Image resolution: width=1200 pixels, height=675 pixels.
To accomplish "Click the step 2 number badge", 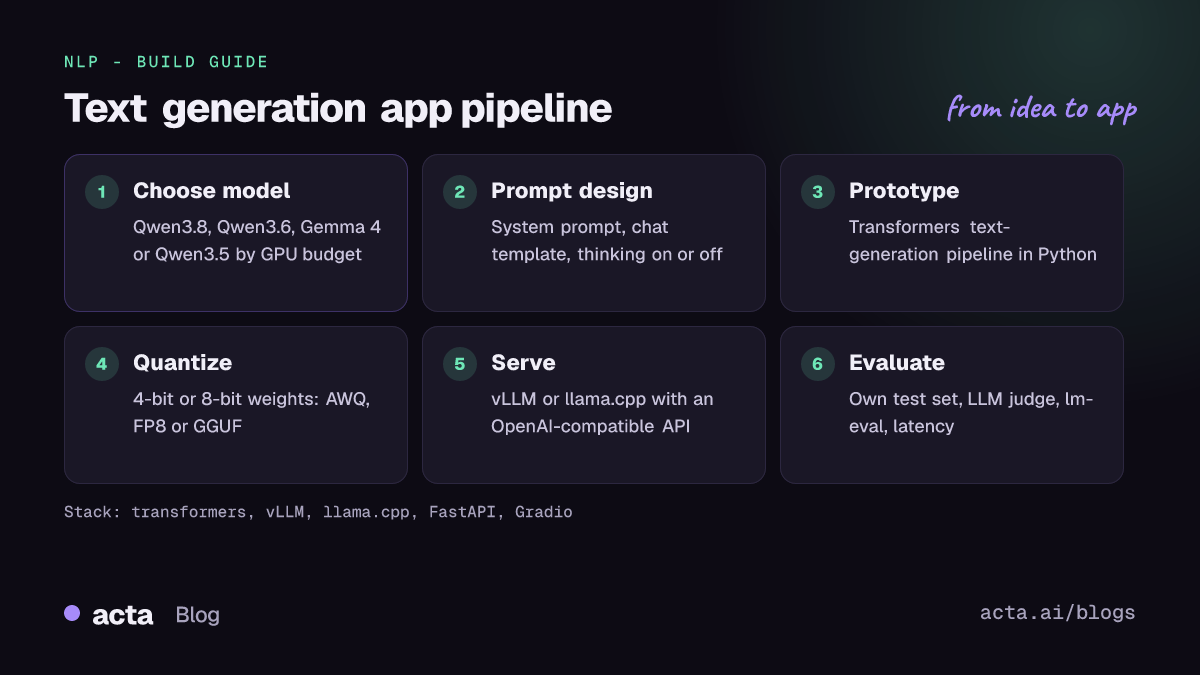I will click(459, 192).
